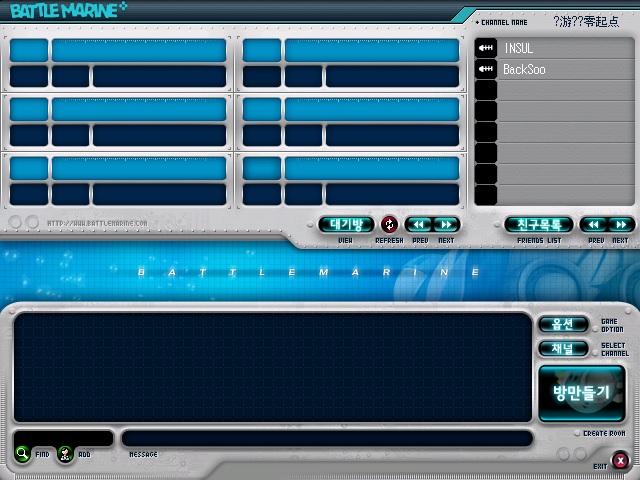Click the Find user magnifier icon
The width and height of the screenshot is (640, 480).
(23, 454)
